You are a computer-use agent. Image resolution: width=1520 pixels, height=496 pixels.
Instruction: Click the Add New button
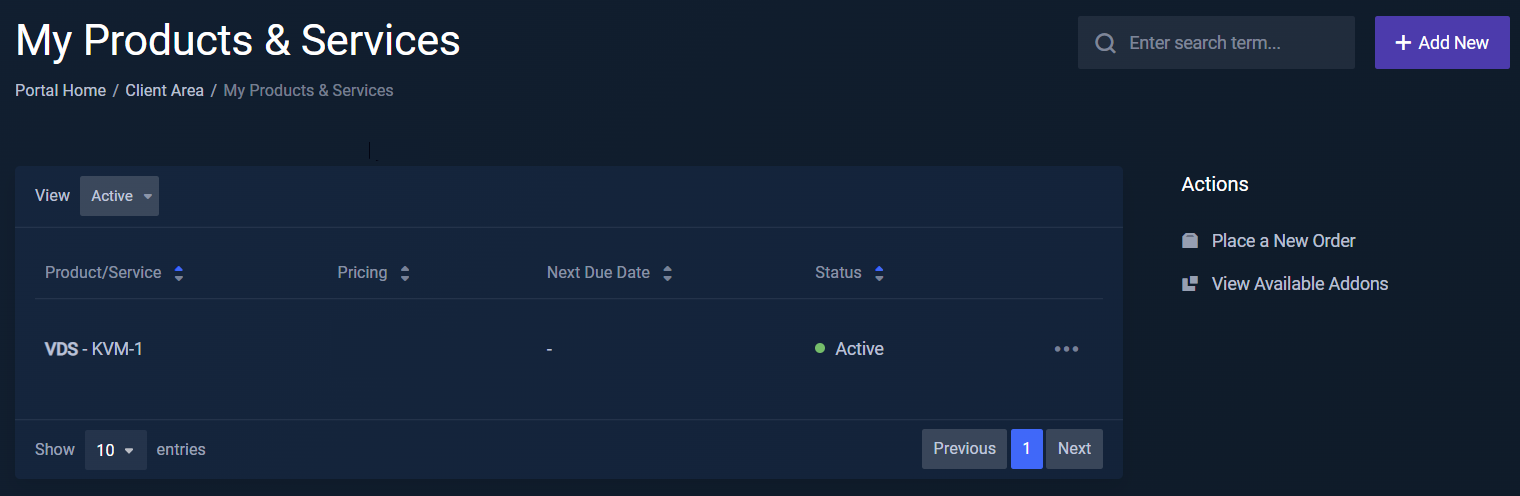pyautogui.click(x=1442, y=43)
